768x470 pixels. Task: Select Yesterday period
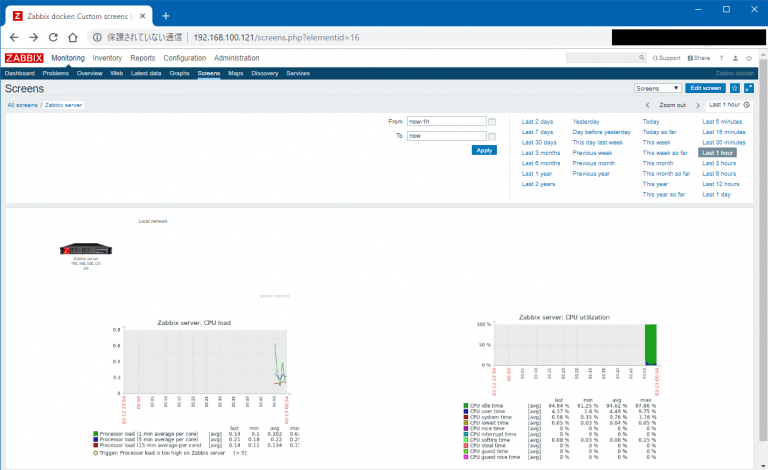(x=586, y=122)
